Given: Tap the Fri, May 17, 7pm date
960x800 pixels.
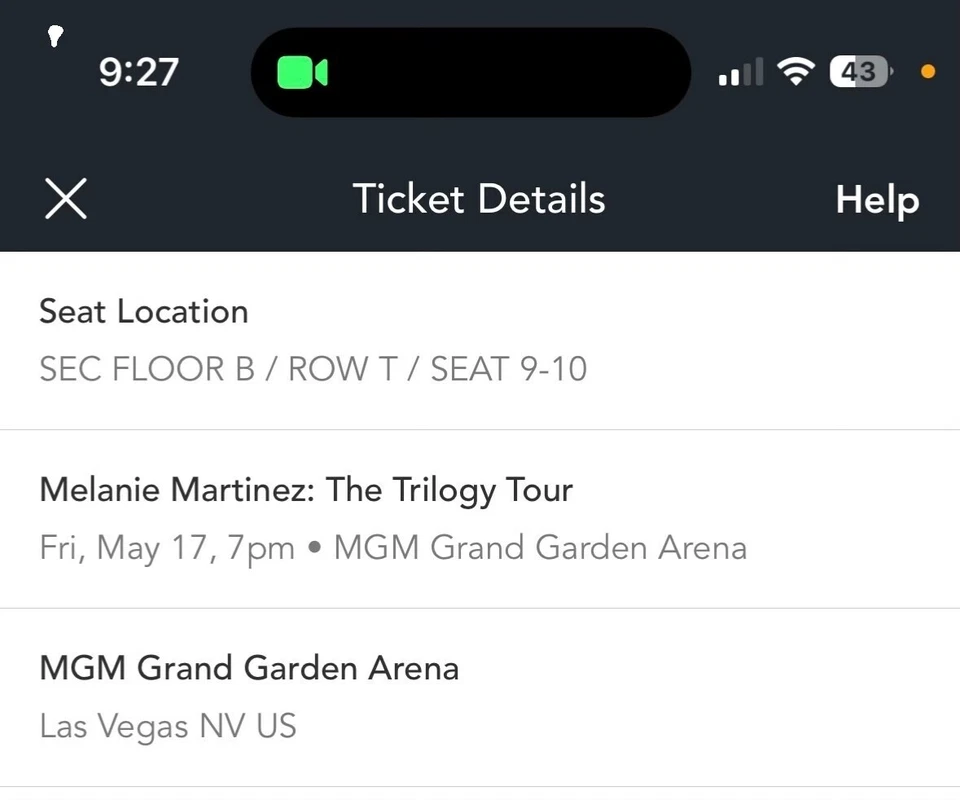Looking at the screenshot, I should [167, 548].
